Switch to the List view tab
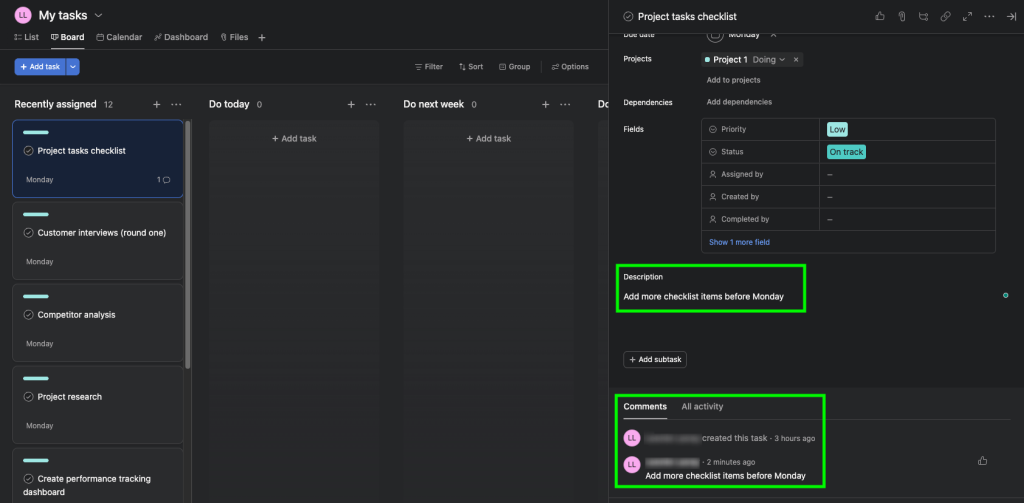 pos(26,37)
